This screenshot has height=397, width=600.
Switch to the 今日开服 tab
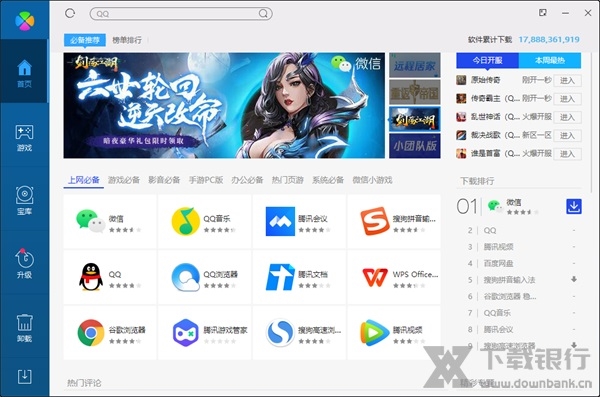pos(487,60)
